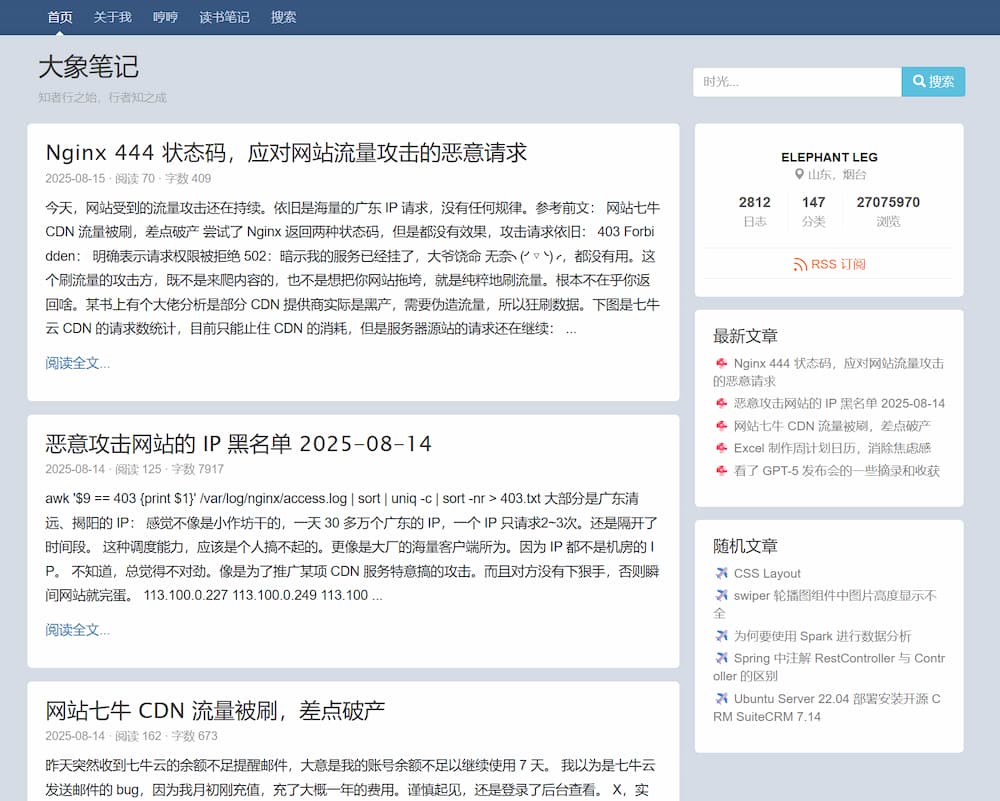The width and height of the screenshot is (1000, 801).
Task: Click 阅读全文 under the Nginx 444 post
Action: pyautogui.click(x=77, y=363)
